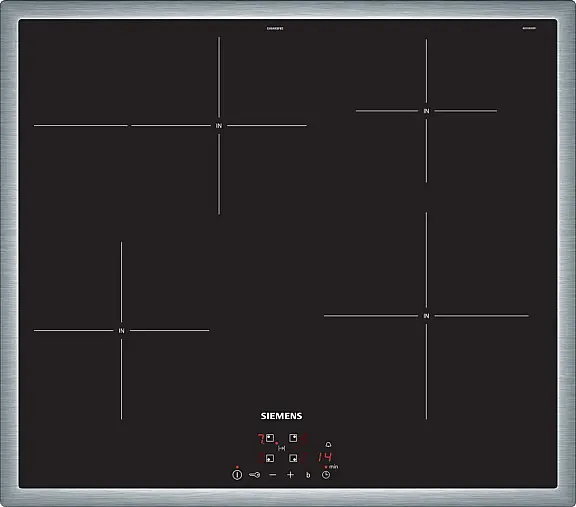This screenshot has width=576, height=507.
Task: Tap the bell kitchen-timer indicator
Action: coord(328,445)
